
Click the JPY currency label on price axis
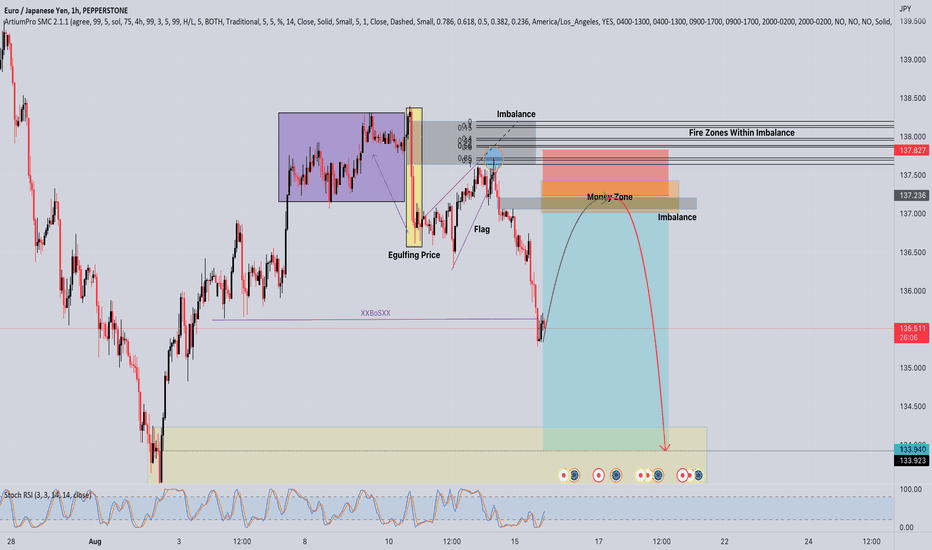point(905,8)
